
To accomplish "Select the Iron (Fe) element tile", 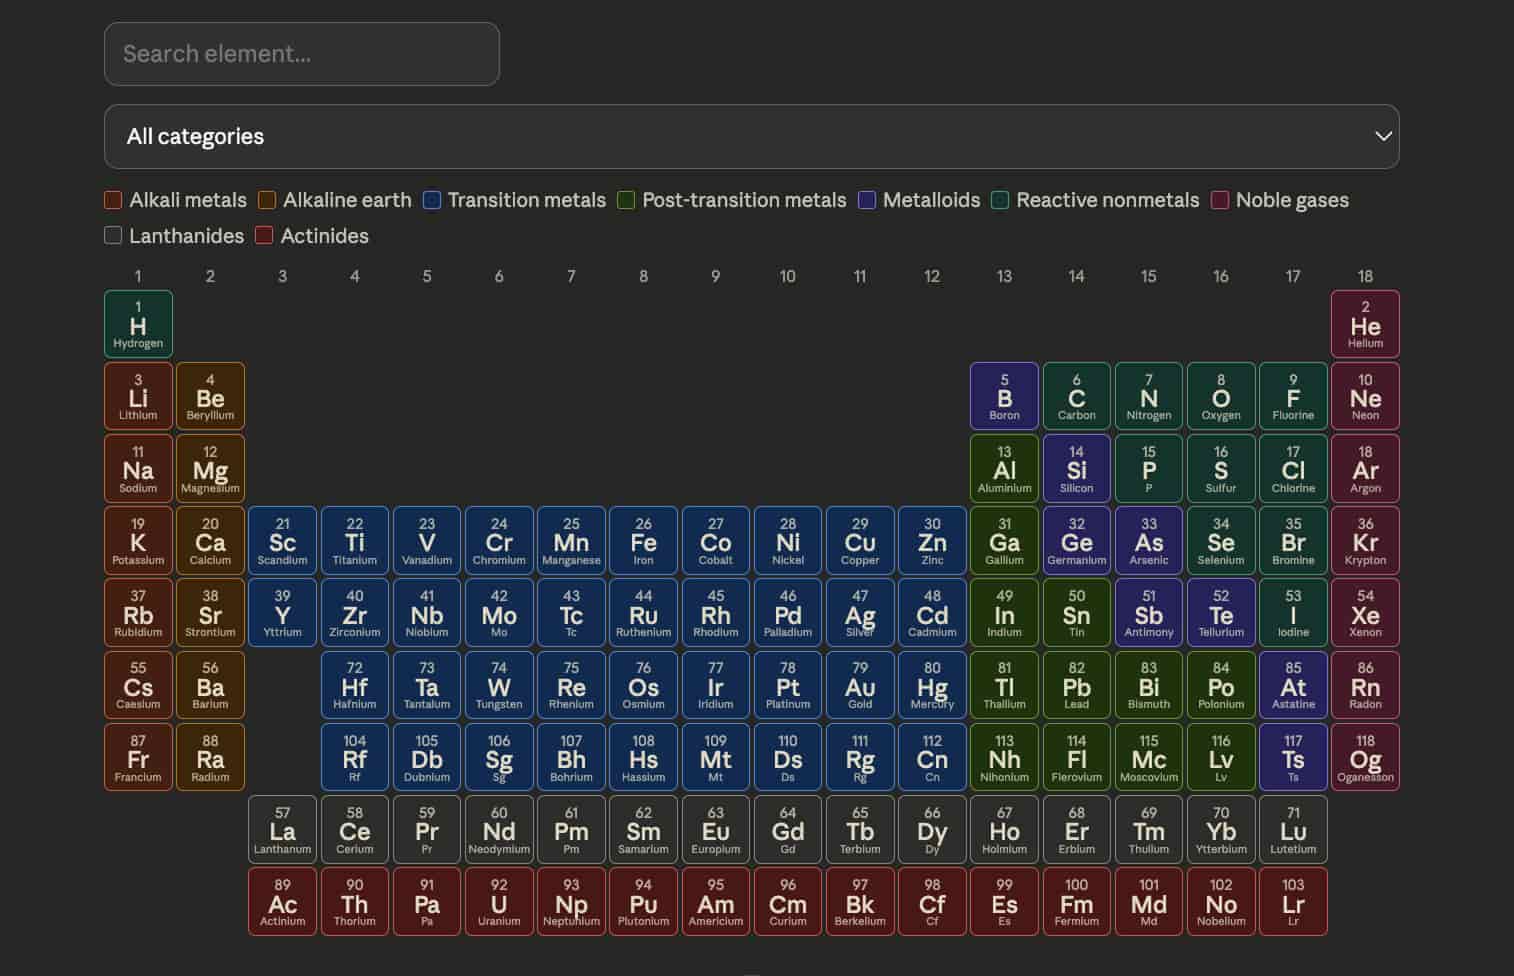I will click(x=643, y=541).
